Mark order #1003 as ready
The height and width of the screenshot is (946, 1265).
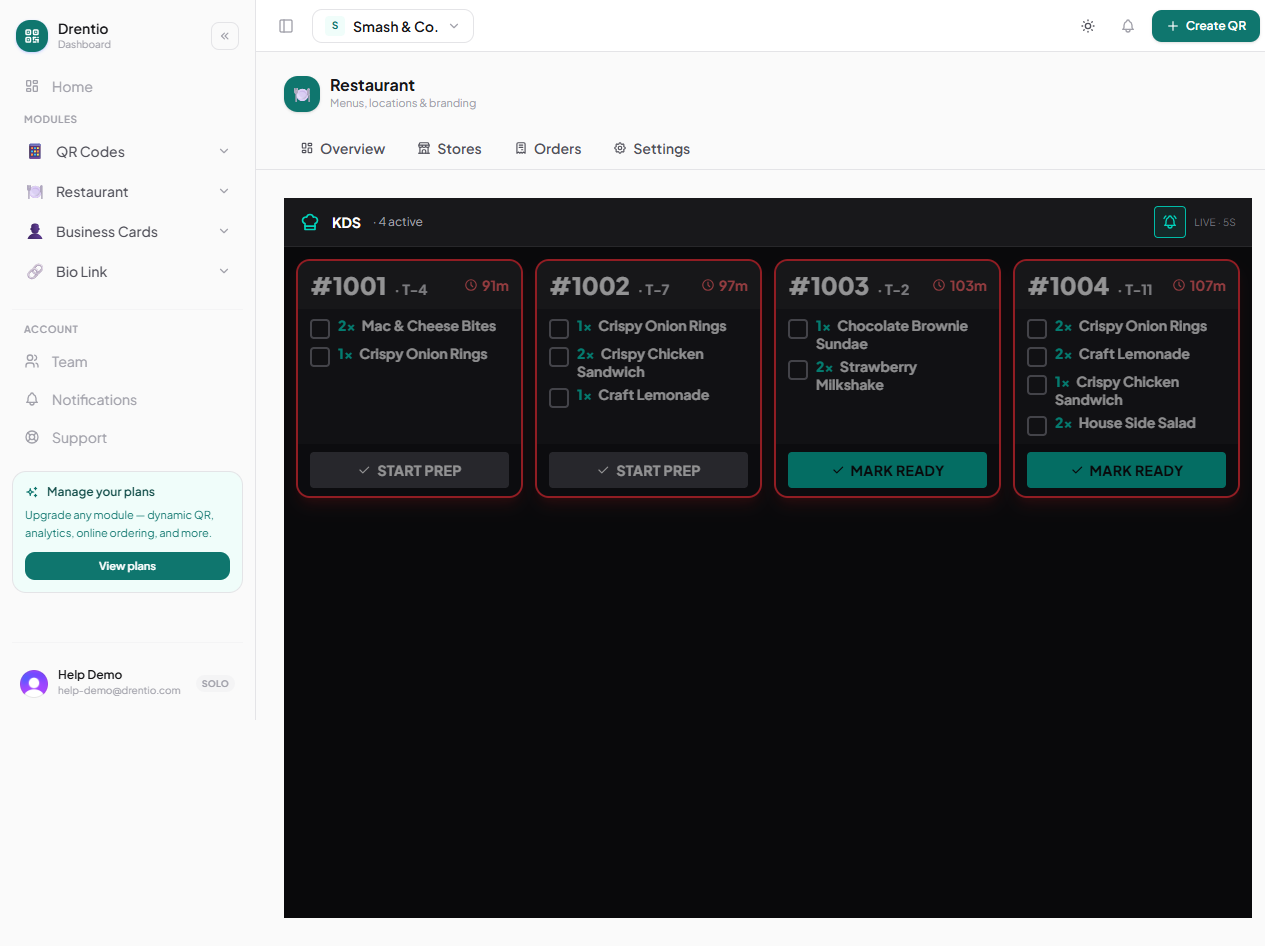[x=887, y=470]
